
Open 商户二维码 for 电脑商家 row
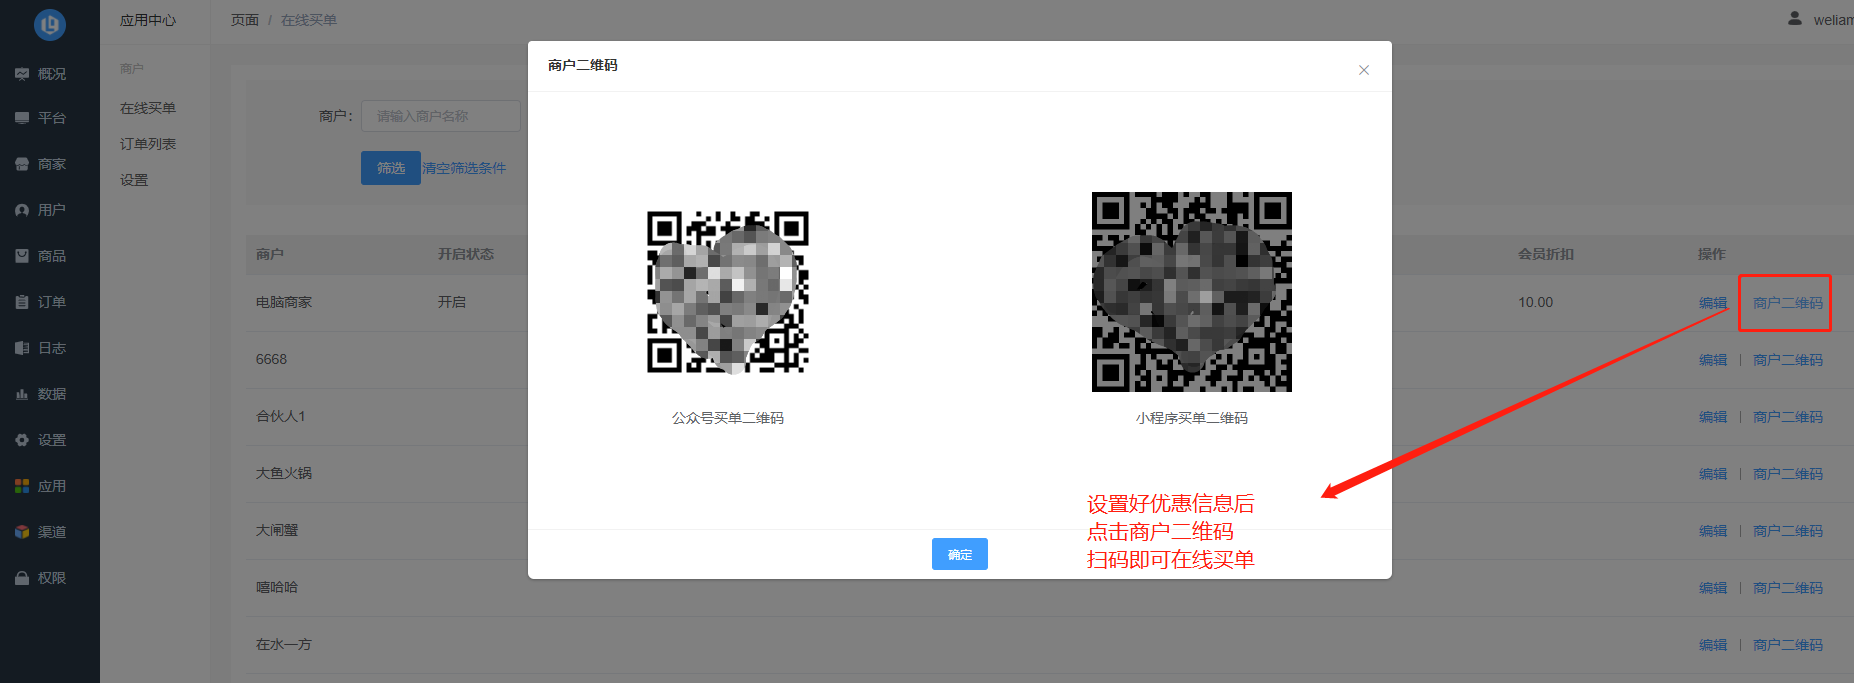coord(1788,303)
